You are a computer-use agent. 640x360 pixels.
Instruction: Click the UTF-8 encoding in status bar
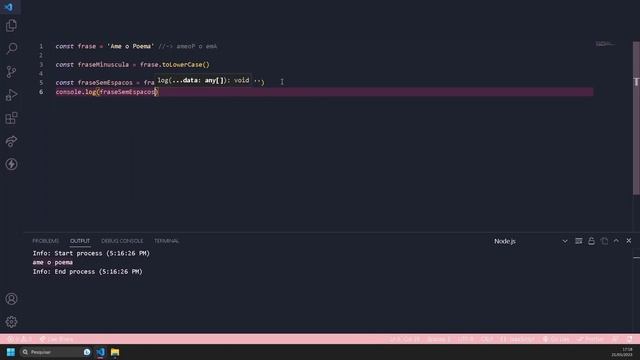tap(466, 339)
